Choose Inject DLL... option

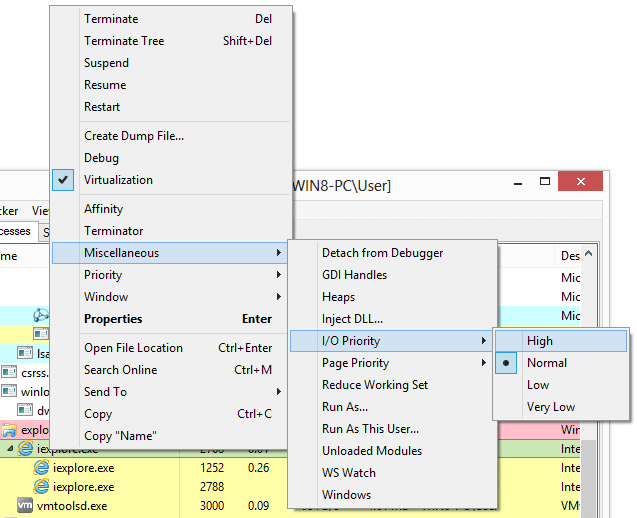(392, 319)
